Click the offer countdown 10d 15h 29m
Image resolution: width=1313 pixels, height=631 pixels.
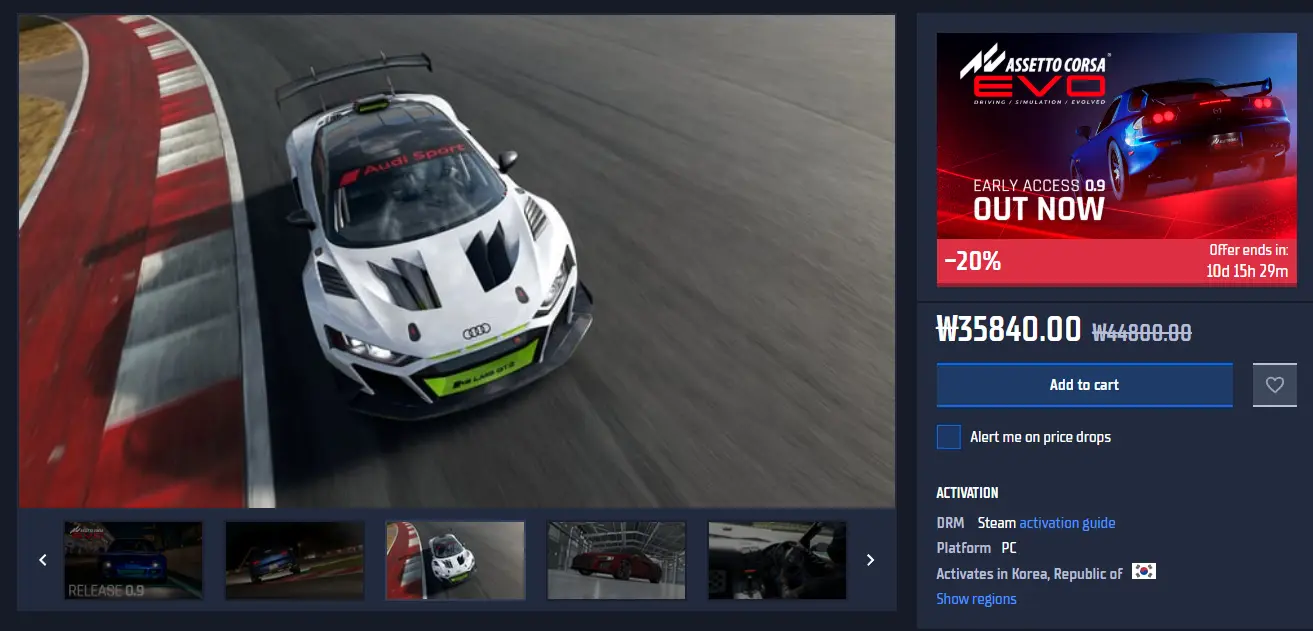(x=1247, y=271)
